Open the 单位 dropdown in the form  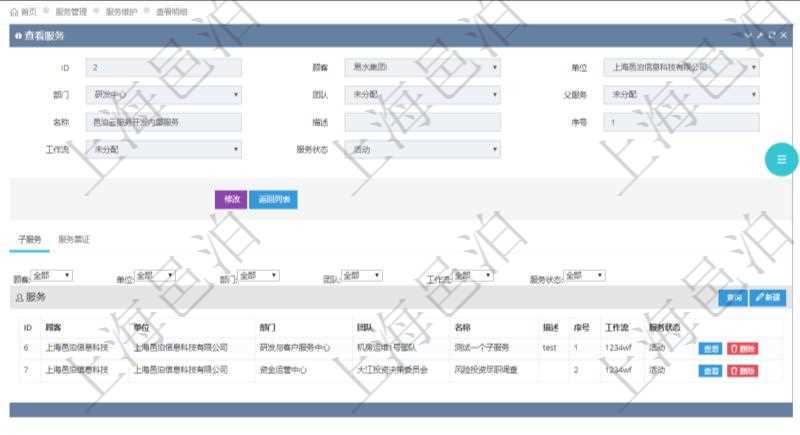[x=680, y=68]
